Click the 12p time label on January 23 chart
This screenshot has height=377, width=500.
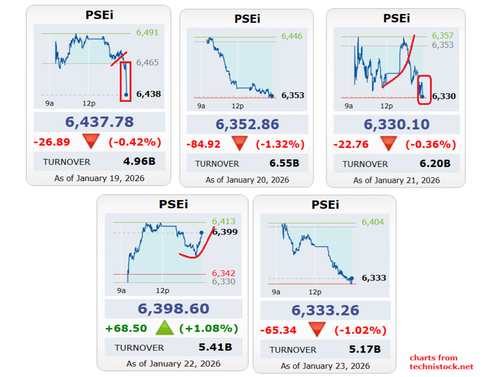click(x=315, y=292)
